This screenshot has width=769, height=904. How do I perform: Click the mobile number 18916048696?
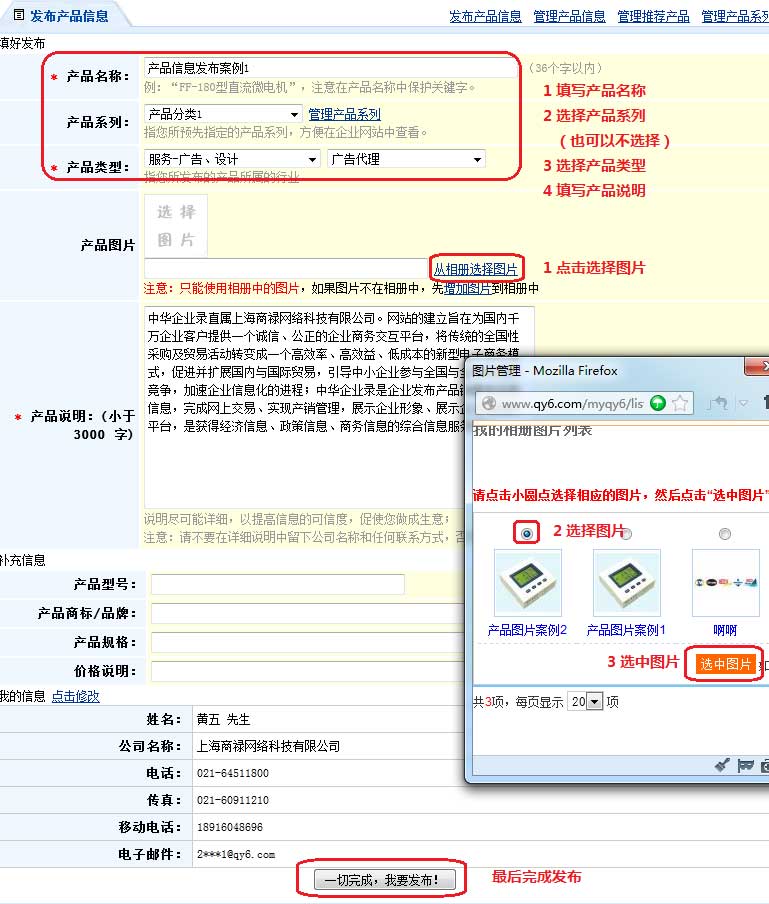tap(229, 827)
